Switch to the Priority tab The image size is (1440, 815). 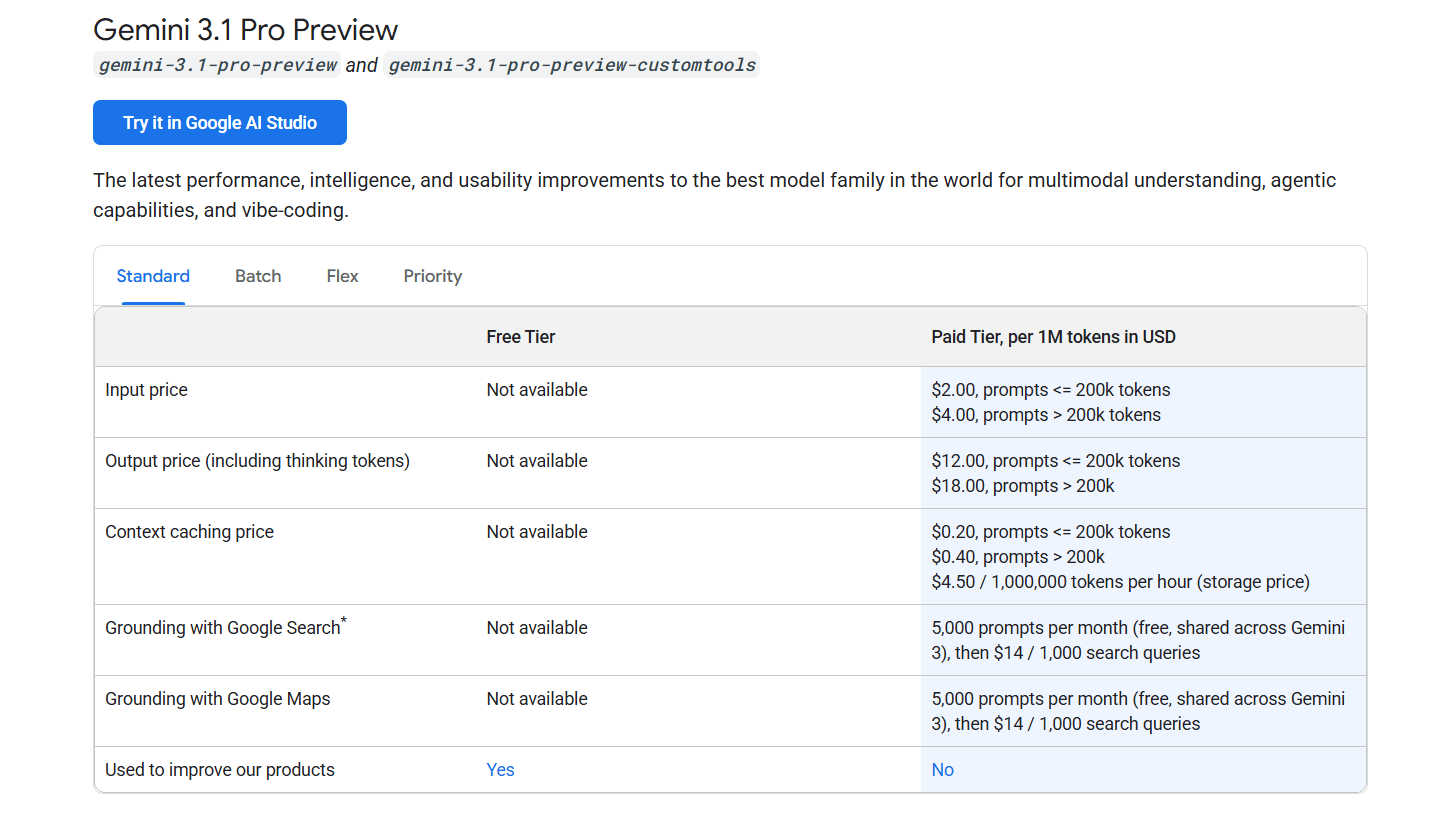tap(433, 276)
